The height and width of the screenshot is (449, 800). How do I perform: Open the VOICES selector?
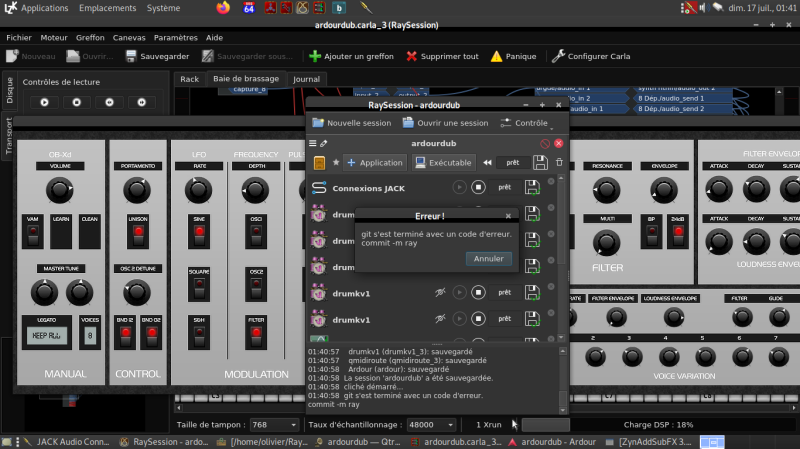pos(90,336)
